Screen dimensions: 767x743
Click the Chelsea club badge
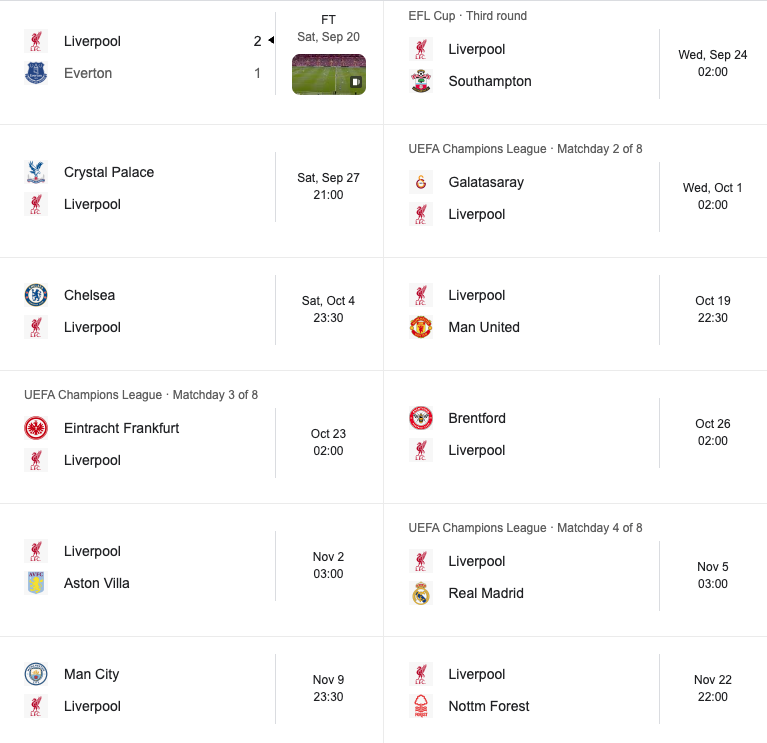(36, 295)
